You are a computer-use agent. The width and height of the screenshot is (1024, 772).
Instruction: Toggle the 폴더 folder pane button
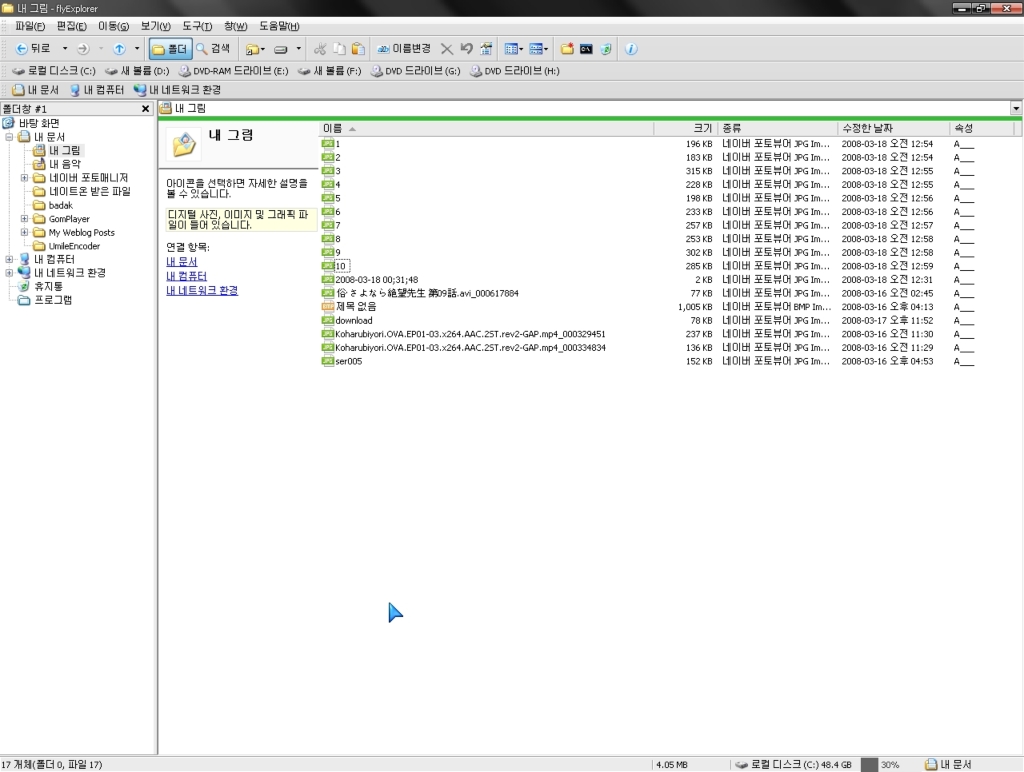(x=170, y=49)
